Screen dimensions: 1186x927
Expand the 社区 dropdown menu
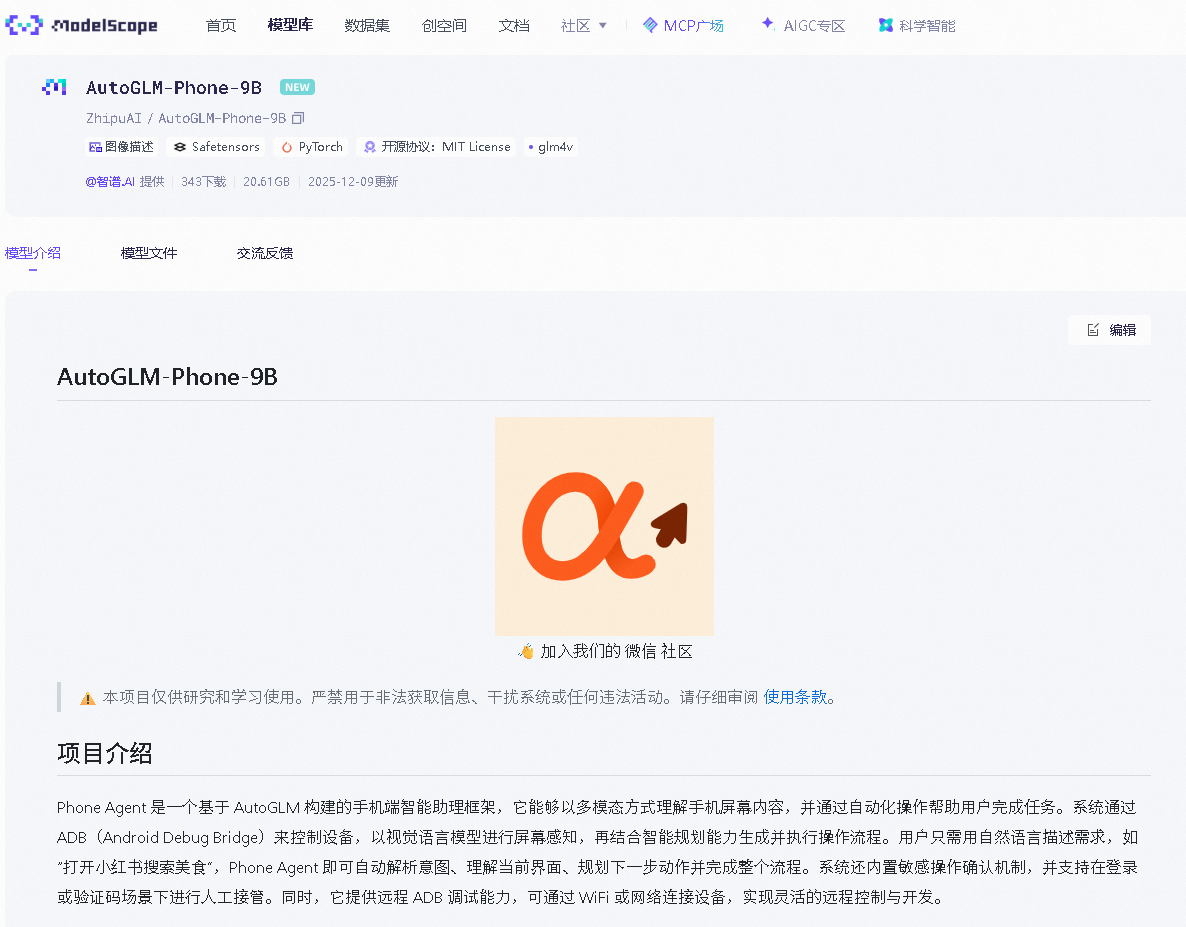583,25
